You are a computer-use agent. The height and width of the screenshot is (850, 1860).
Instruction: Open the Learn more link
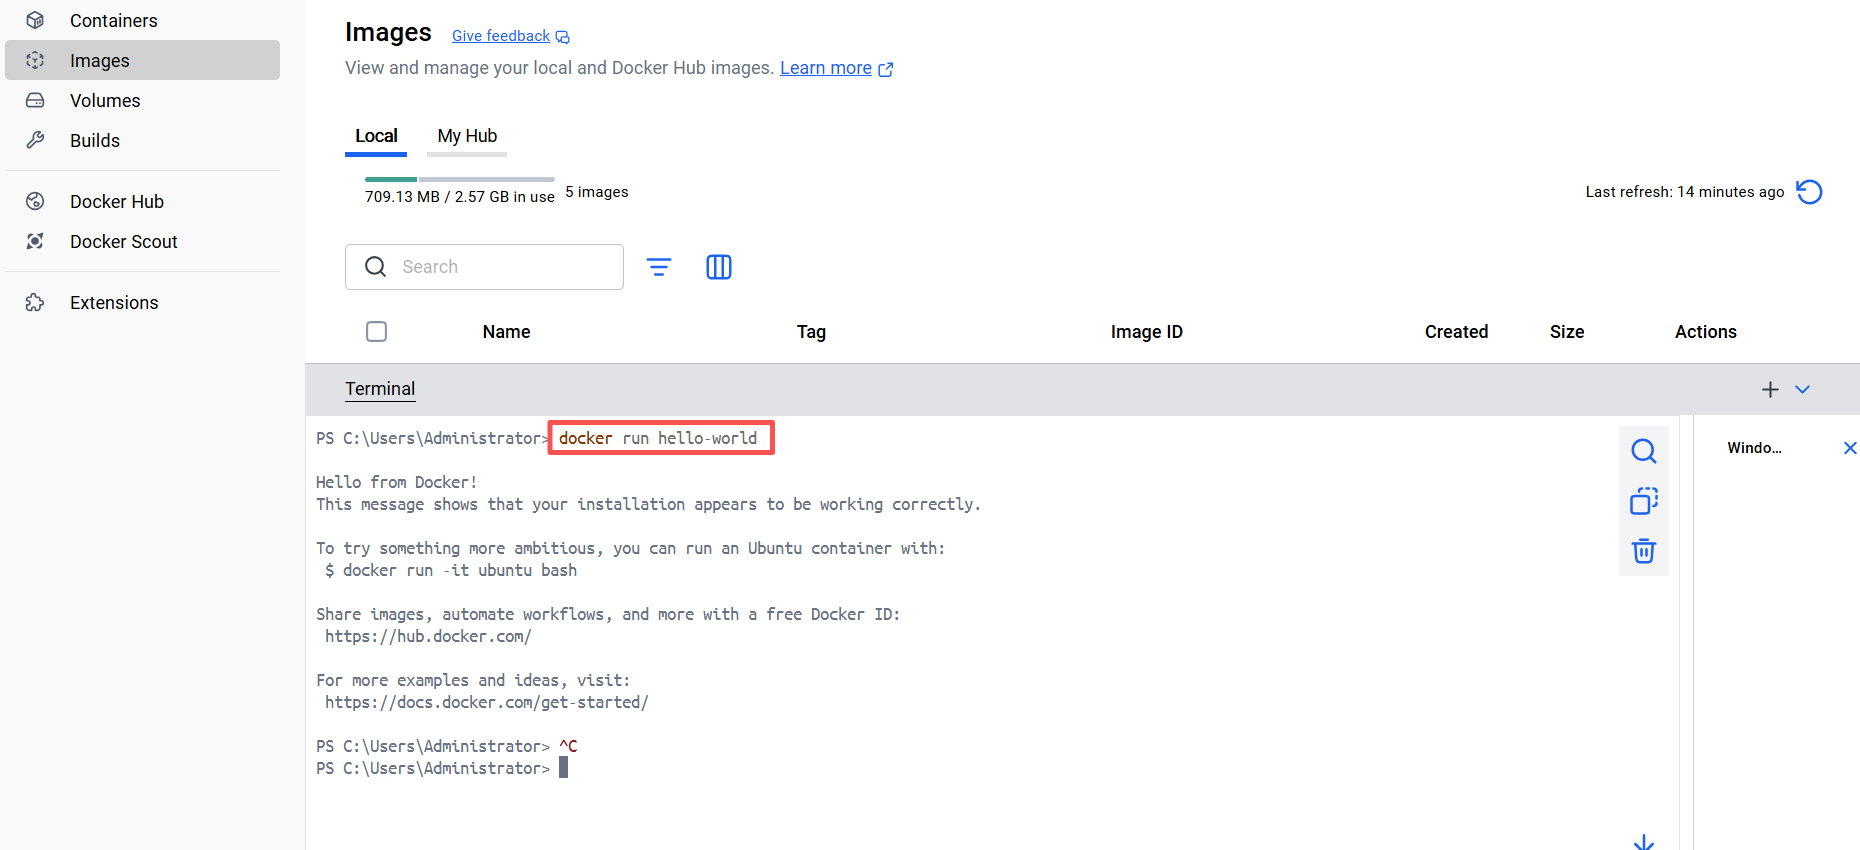tap(826, 68)
